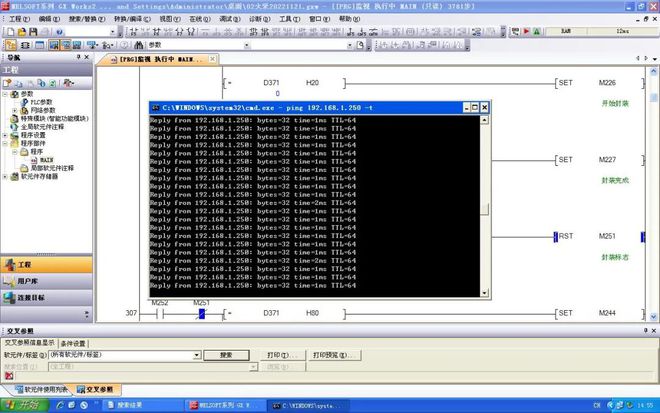This screenshot has width=660, height=413.
Task: Open the 调试 menu
Action: click(230, 19)
